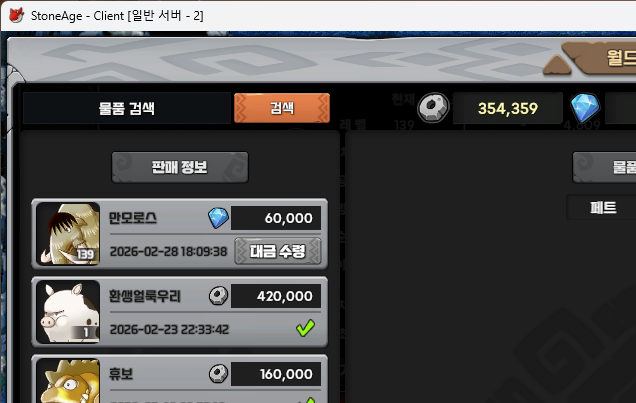Click the blue diamond icon on 만모로스 listing
636x403 pixels.
218,218
